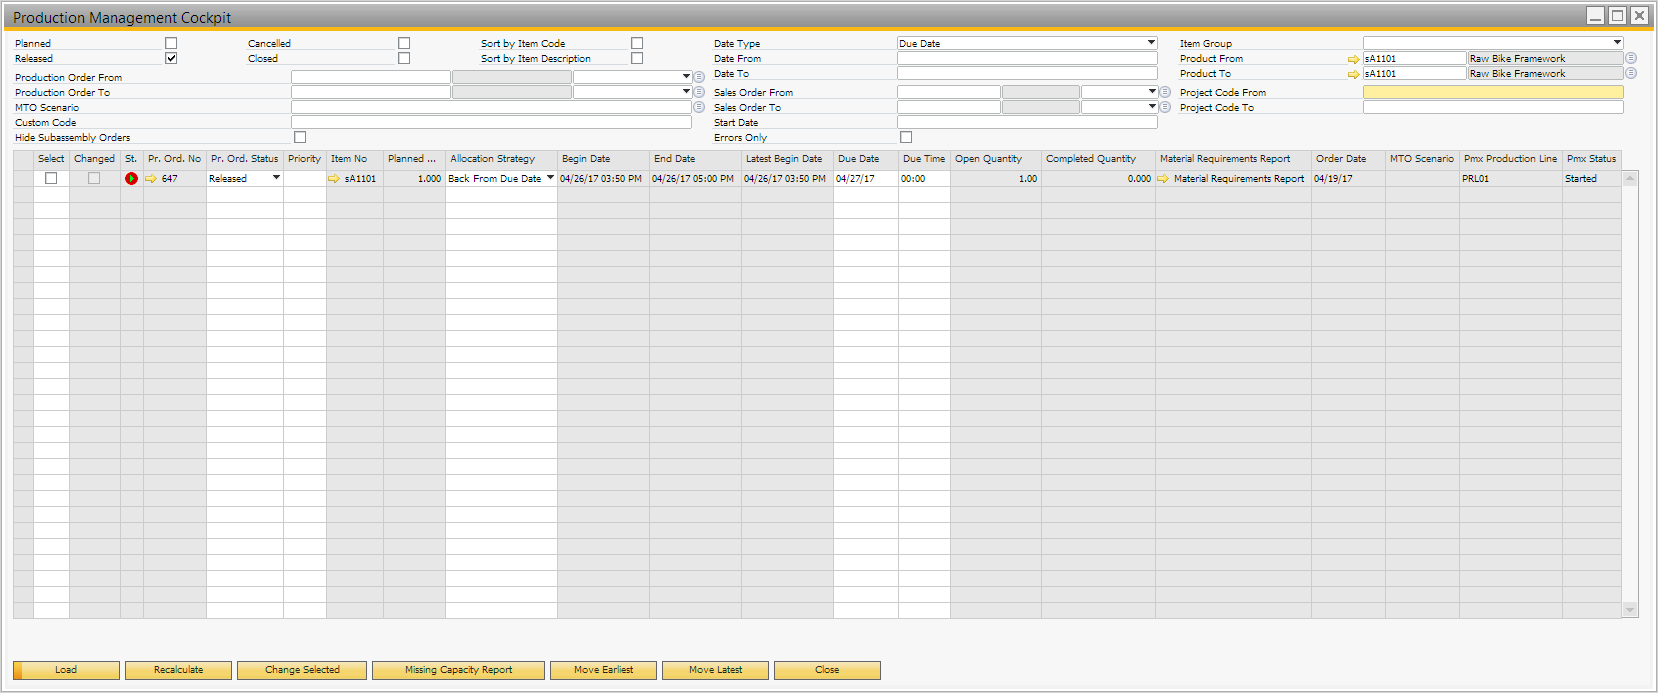Expand the Date Type dropdown
The height and width of the screenshot is (693, 1658).
coord(1151,43)
